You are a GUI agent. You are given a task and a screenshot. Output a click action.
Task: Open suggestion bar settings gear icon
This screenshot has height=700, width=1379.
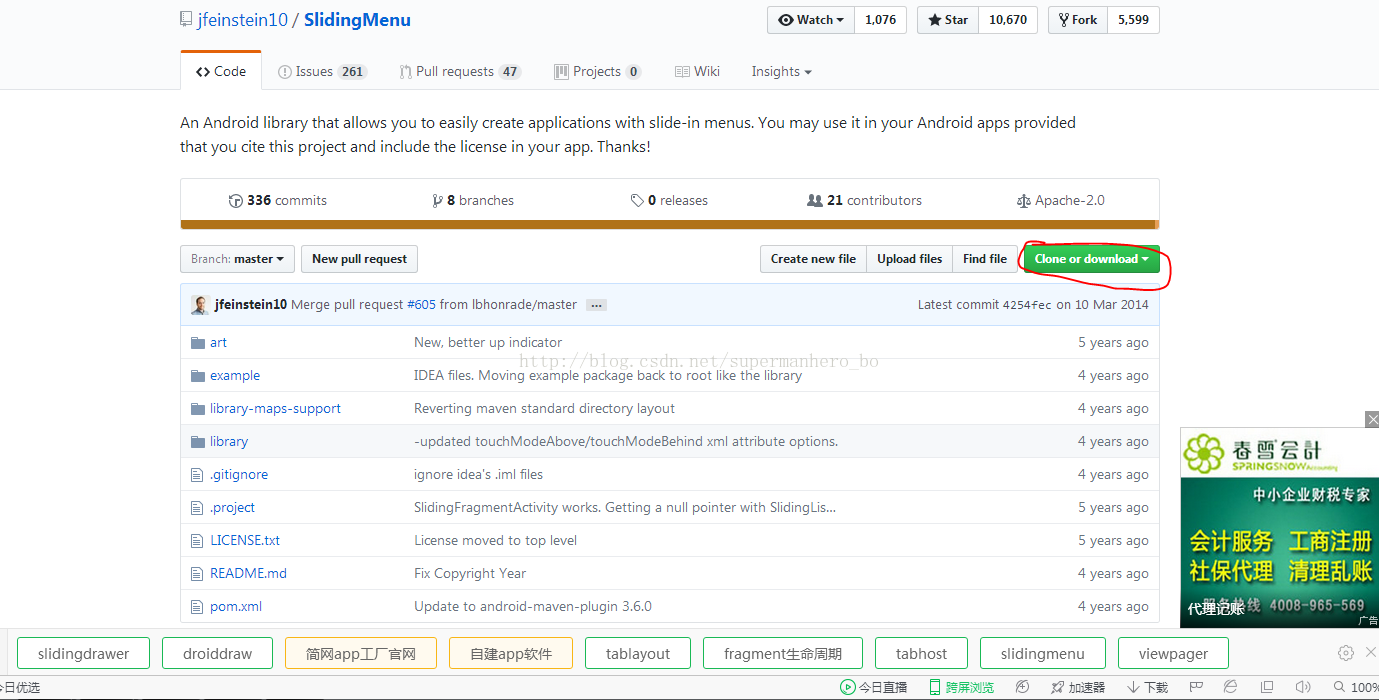1346,653
